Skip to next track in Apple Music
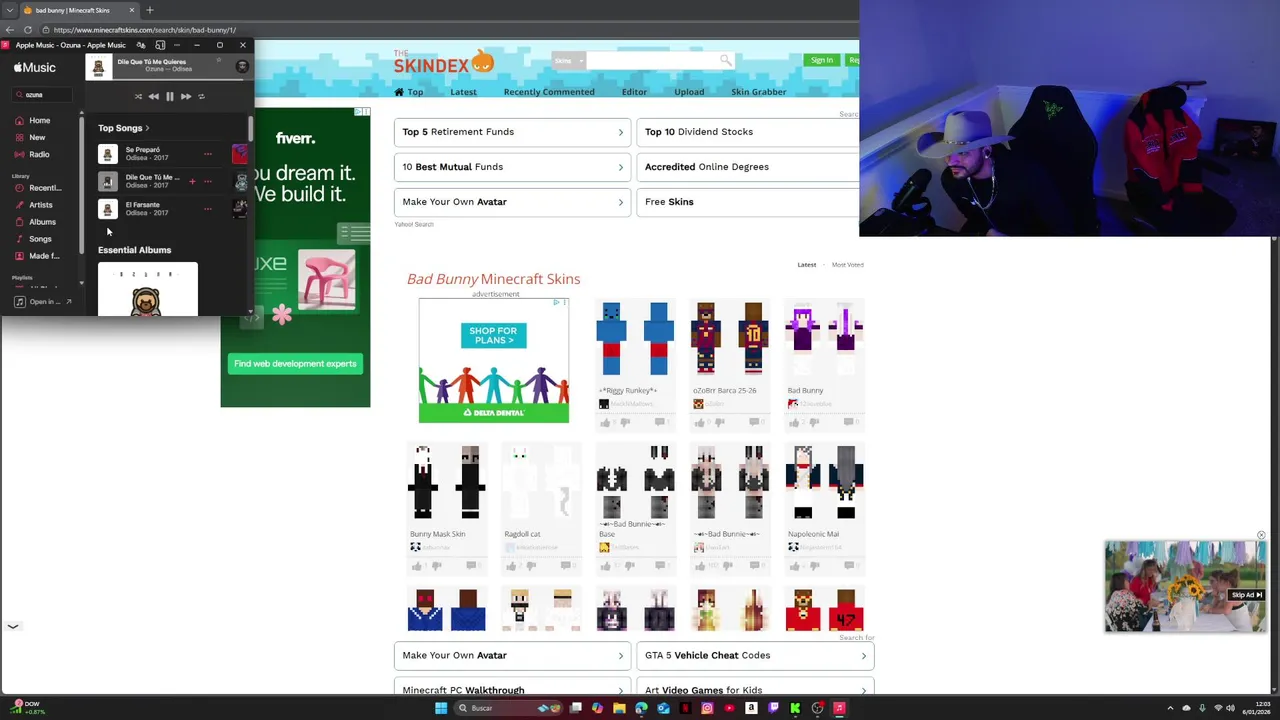The width and height of the screenshot is (1280, 720). coord(186,97)
